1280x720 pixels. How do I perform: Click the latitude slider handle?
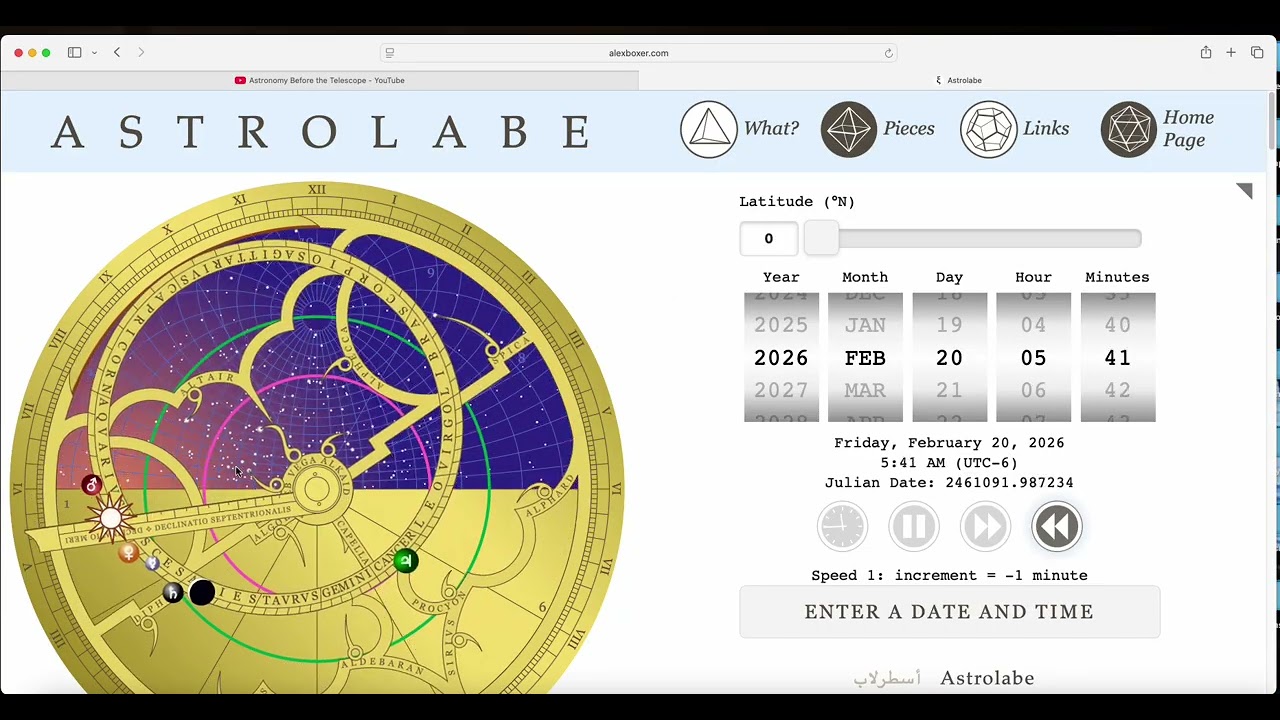click(821, 238)
